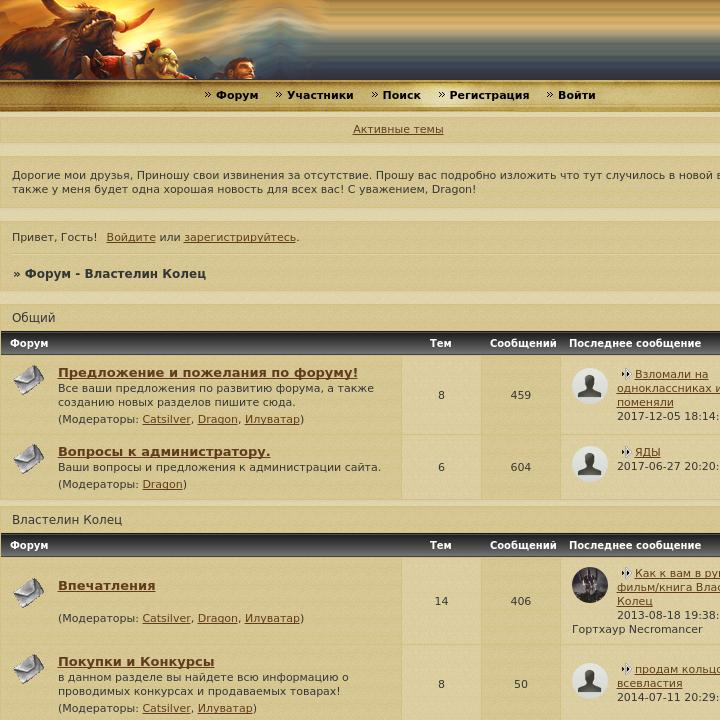Open last post Взломали на одноклассниках
Viewport: 720px width, 720px height.
tap(668, 388)
